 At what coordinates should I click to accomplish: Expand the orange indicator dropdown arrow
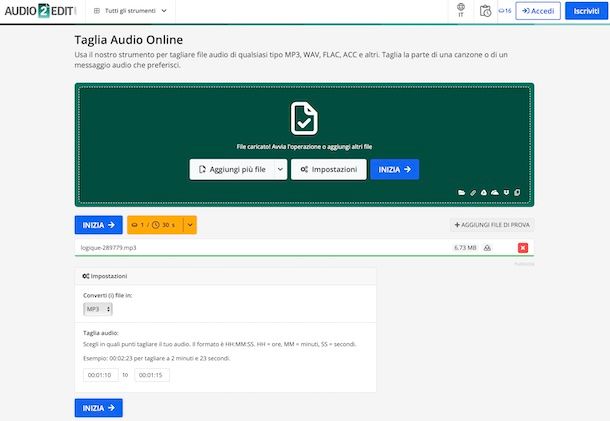point(190,225)
